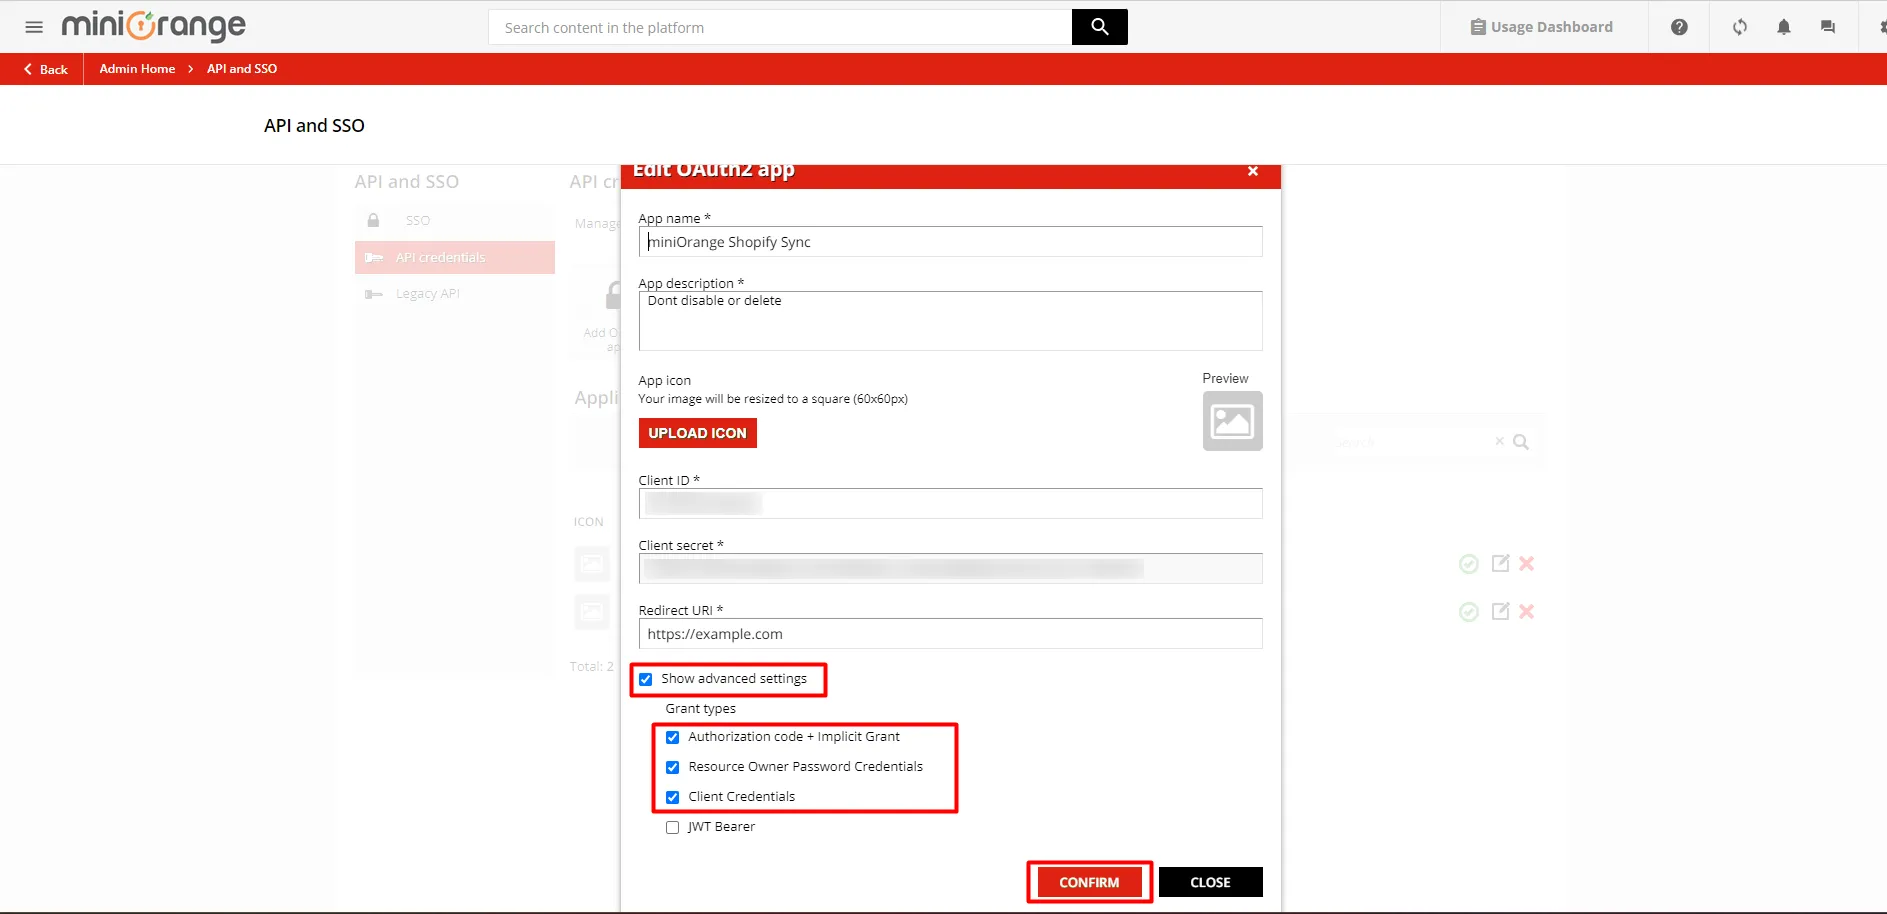The height and width of the screenshot is (914, 1887).
Task: Open the chat messages icon
Action: [x=1828, y=27]
